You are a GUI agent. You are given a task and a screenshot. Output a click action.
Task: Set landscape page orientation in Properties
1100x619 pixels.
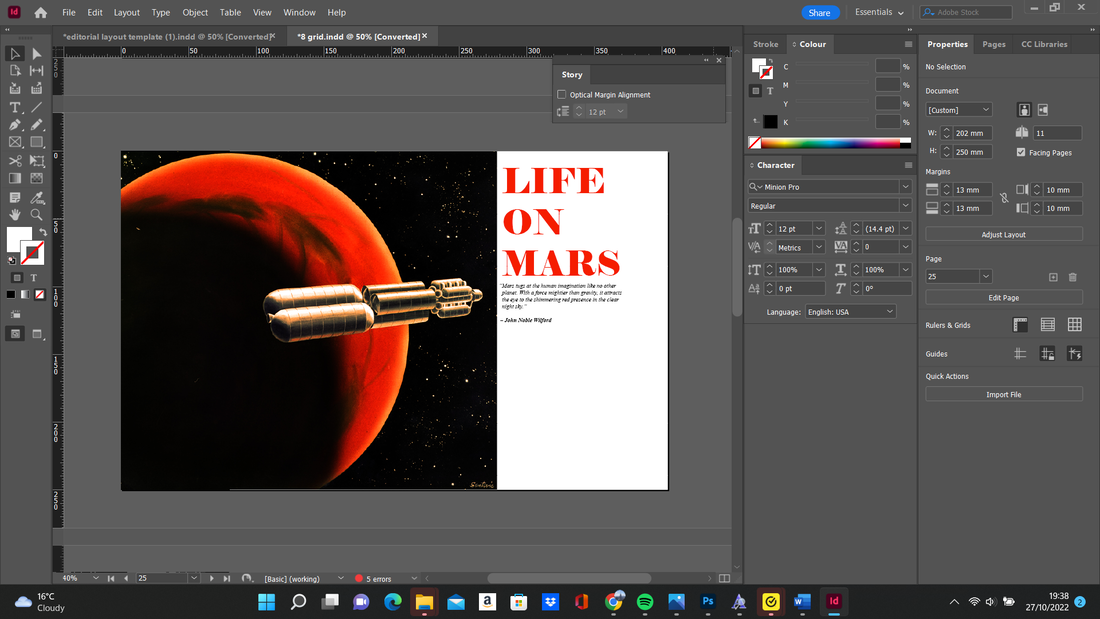tap(1043, 110)
